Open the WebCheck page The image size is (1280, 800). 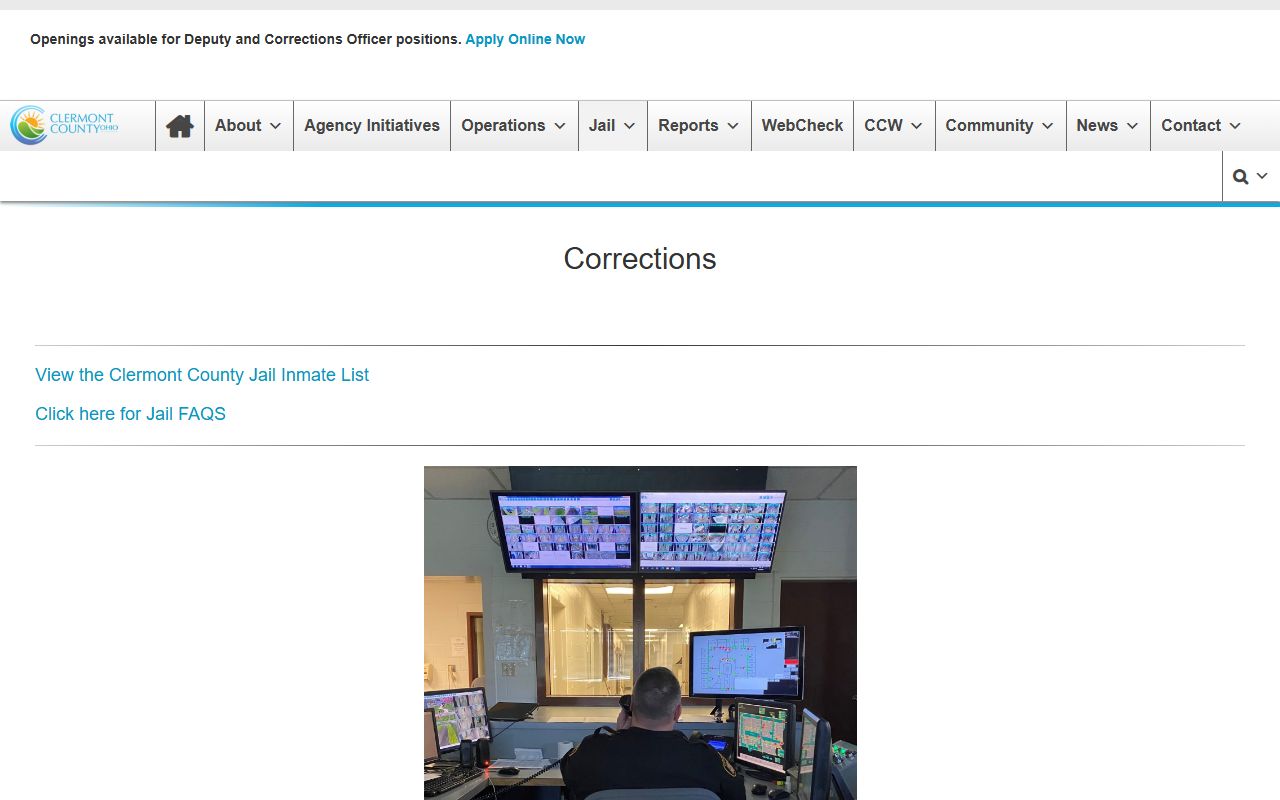pos(802,125)
